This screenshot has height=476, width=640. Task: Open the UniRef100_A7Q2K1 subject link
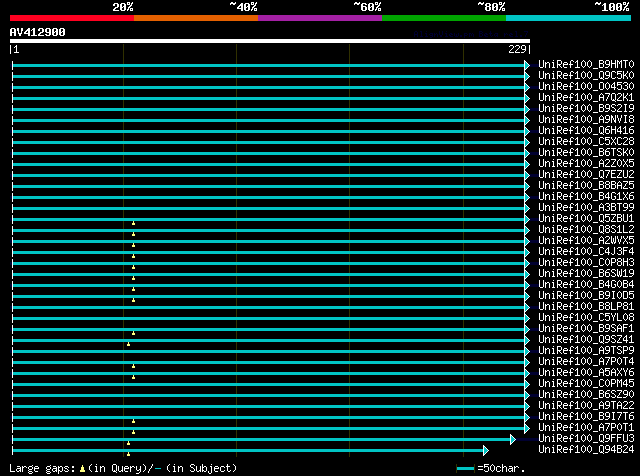pyautogui.click(x=586, y=98)
